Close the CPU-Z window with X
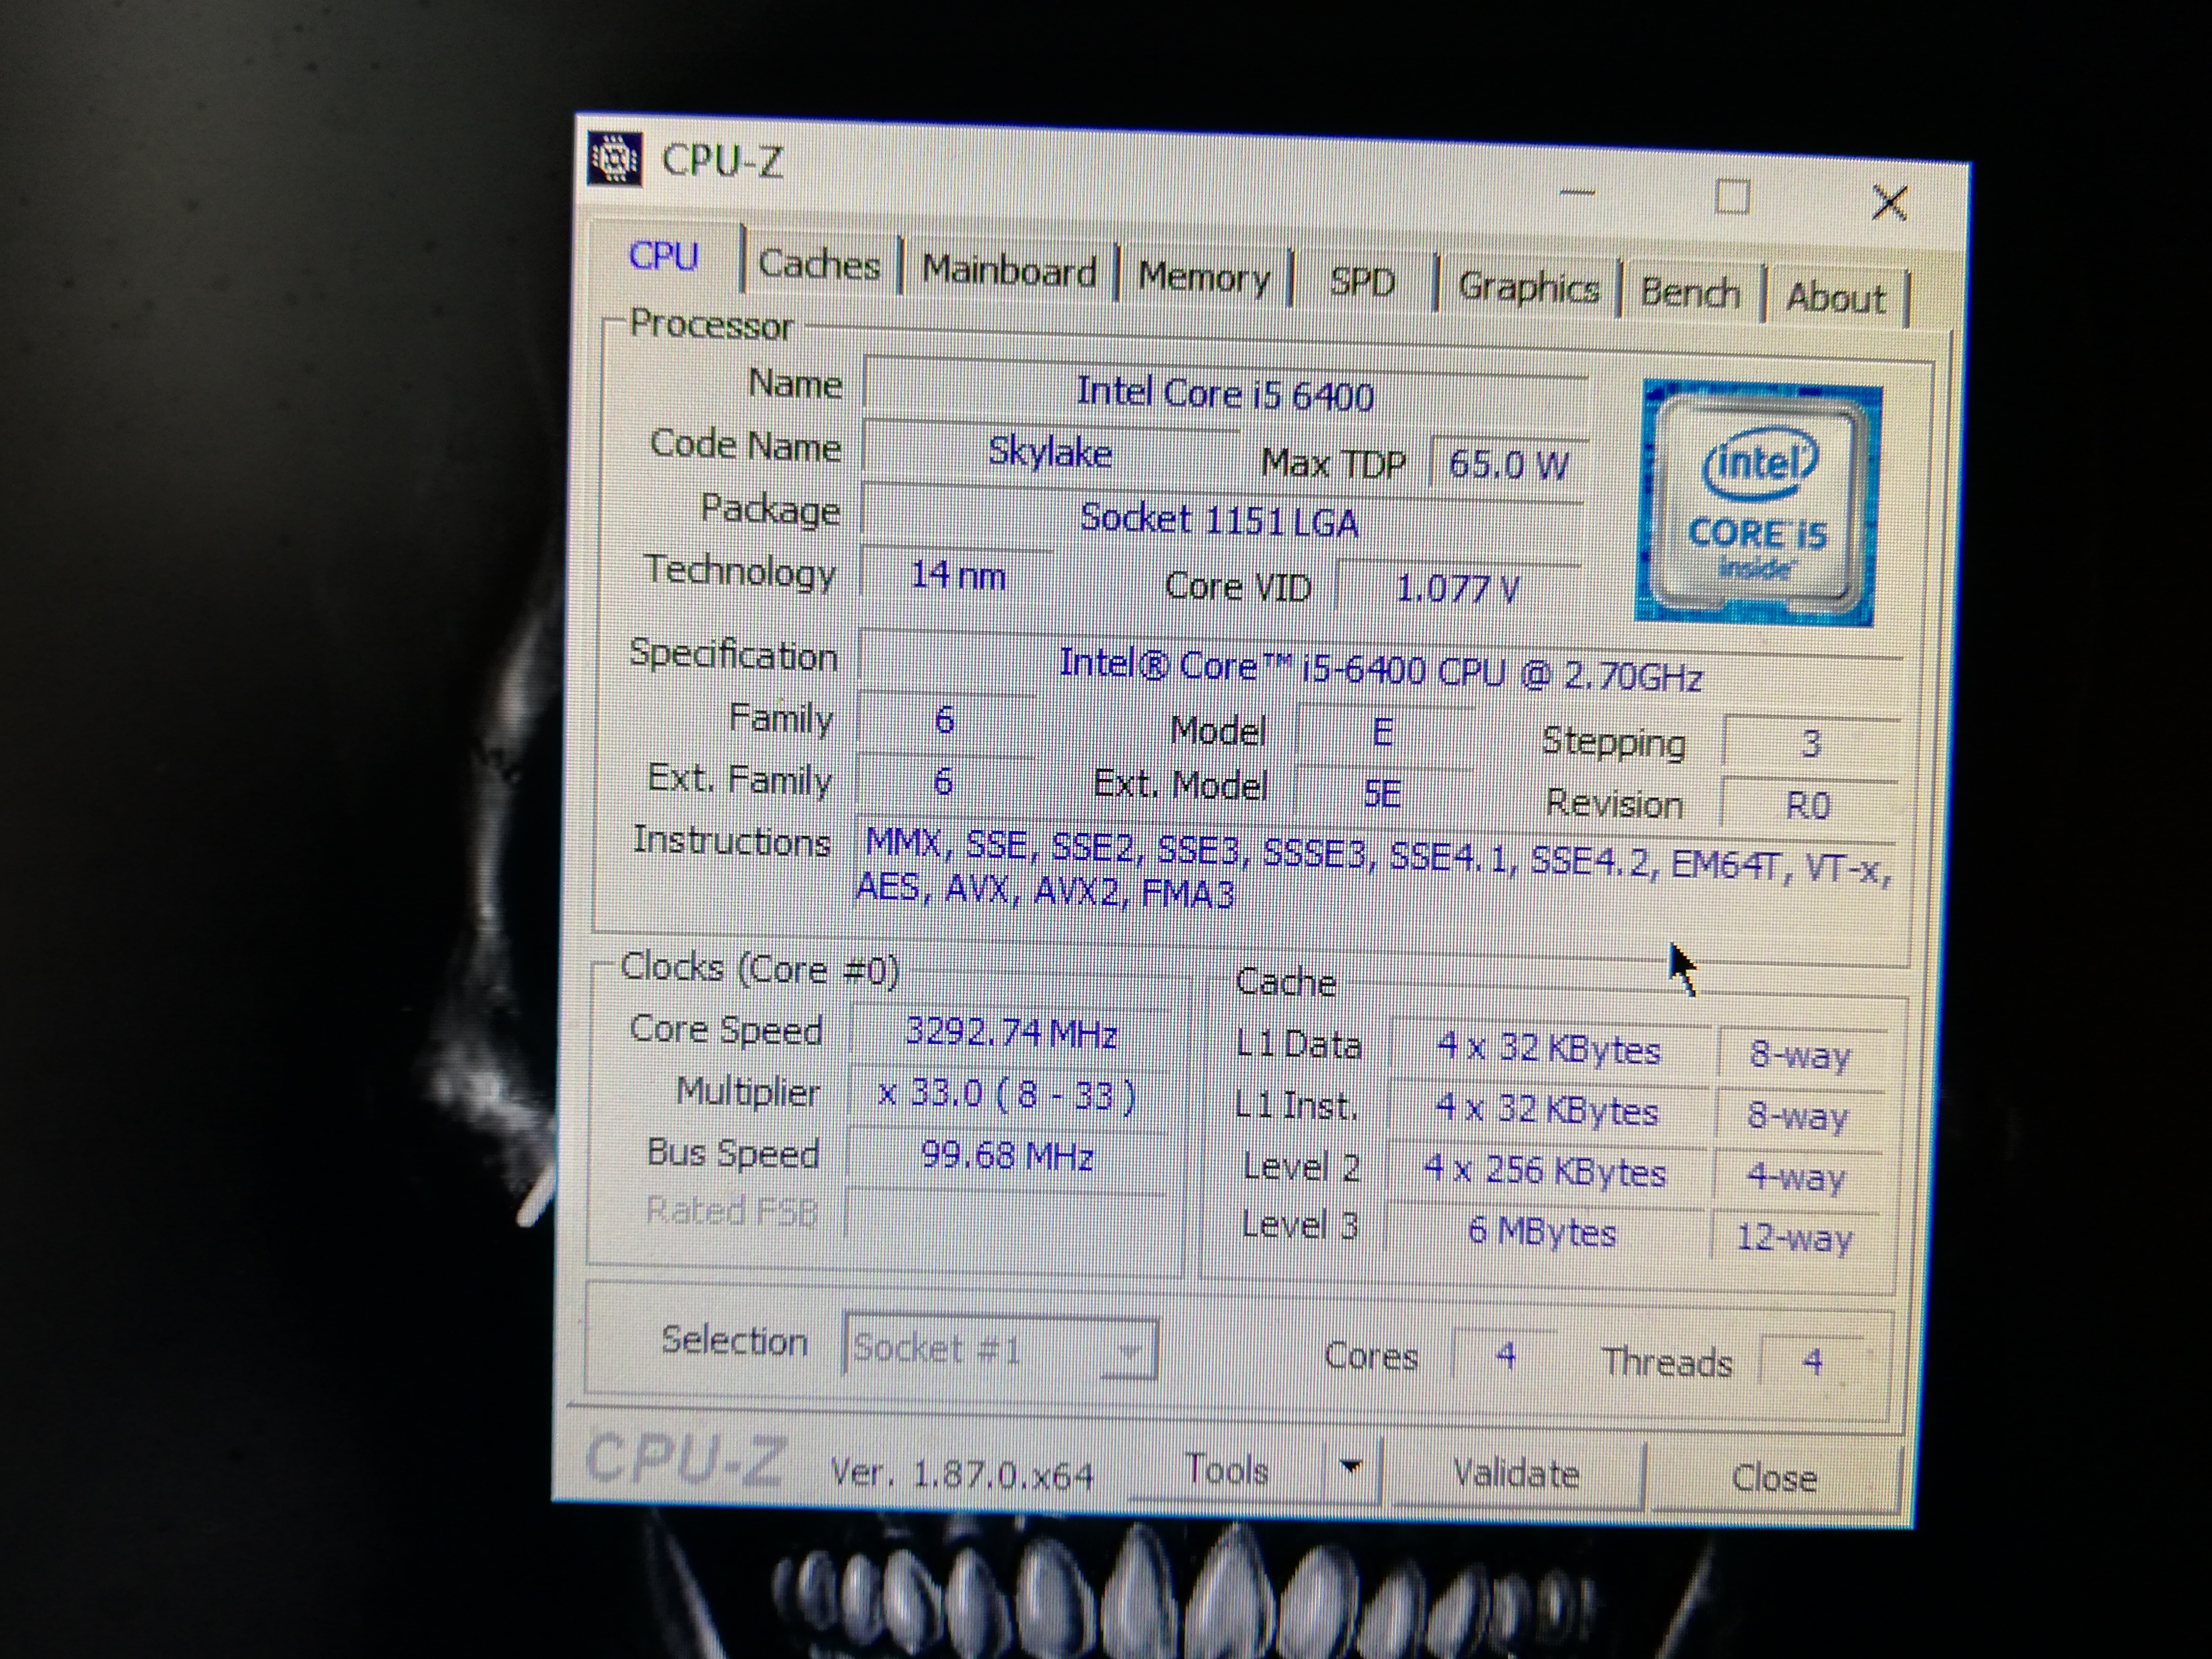 click(1888, 203)
